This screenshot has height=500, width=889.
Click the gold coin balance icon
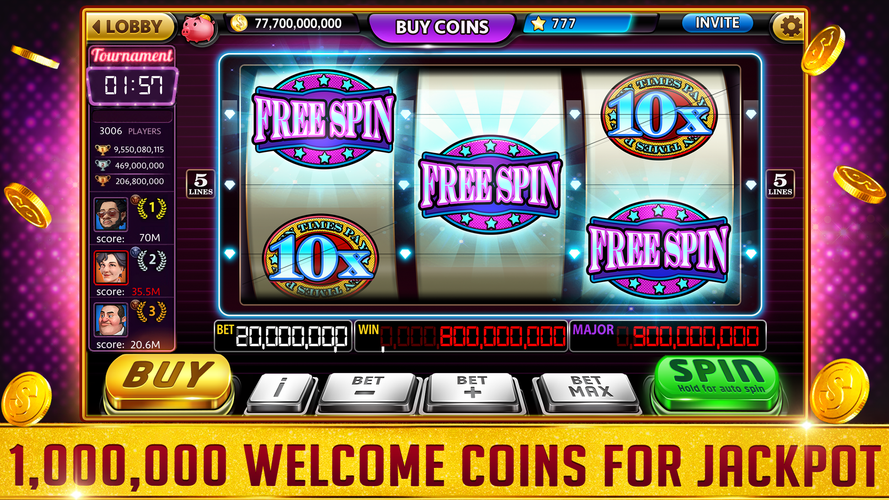(239, 23)
